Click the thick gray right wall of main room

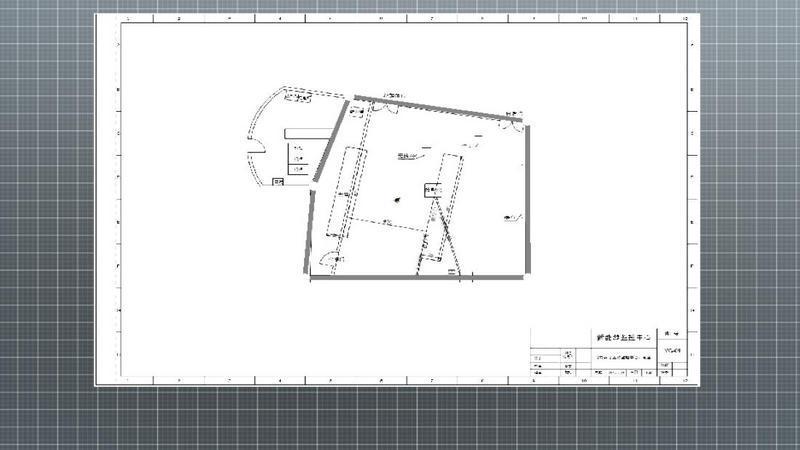525,200
